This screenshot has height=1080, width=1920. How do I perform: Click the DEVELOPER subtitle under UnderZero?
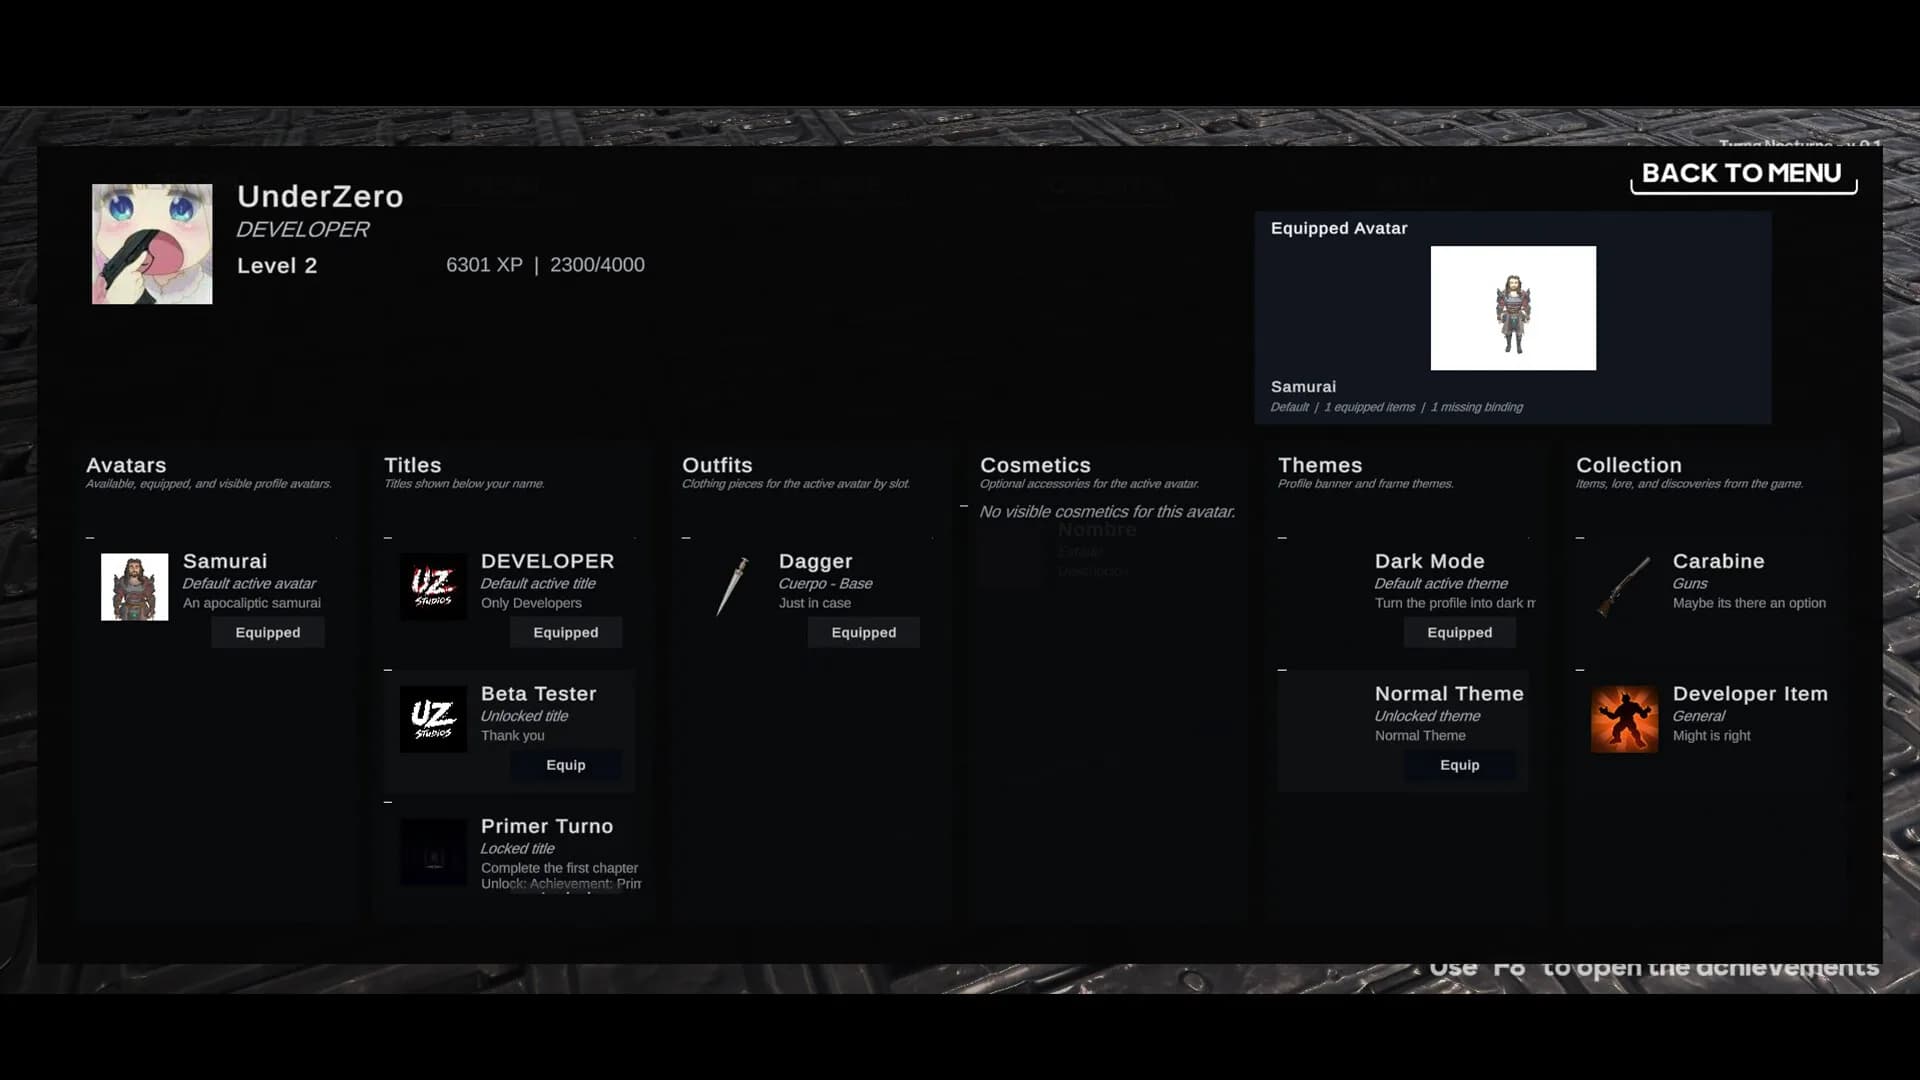pos(303,230)
